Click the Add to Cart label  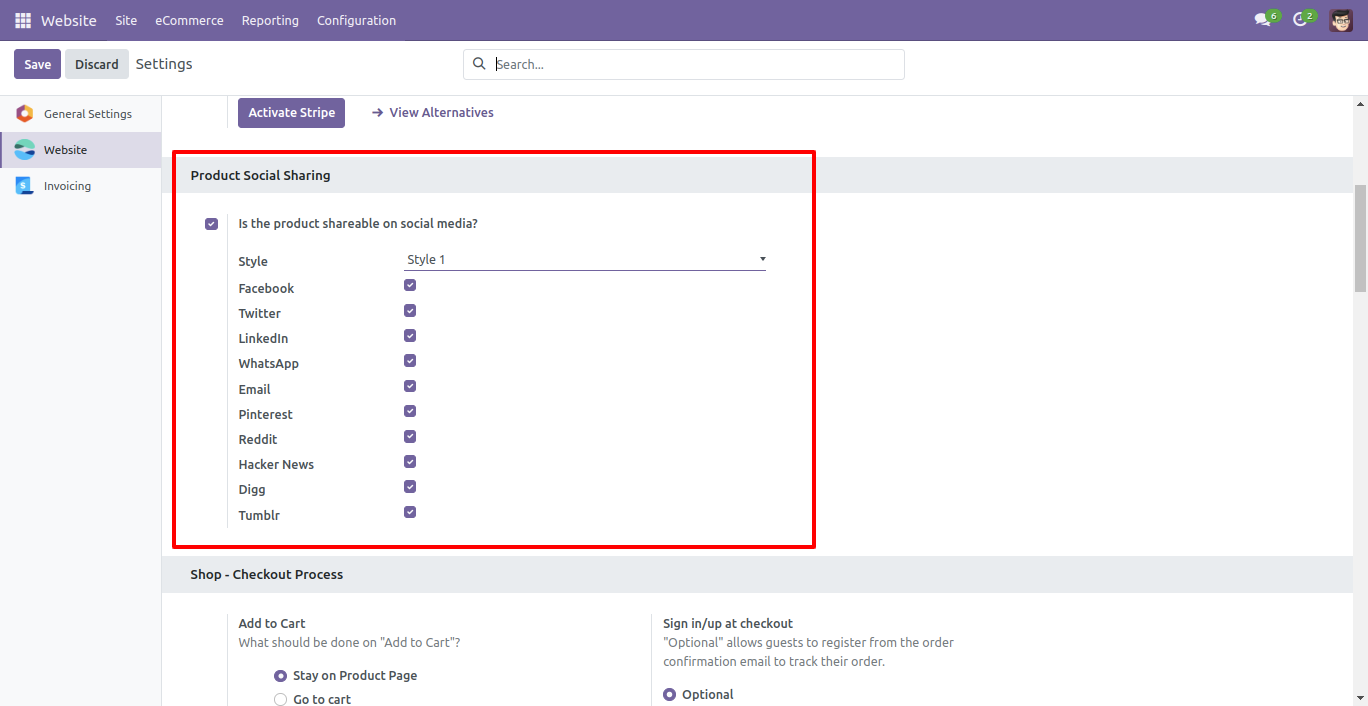272,623
